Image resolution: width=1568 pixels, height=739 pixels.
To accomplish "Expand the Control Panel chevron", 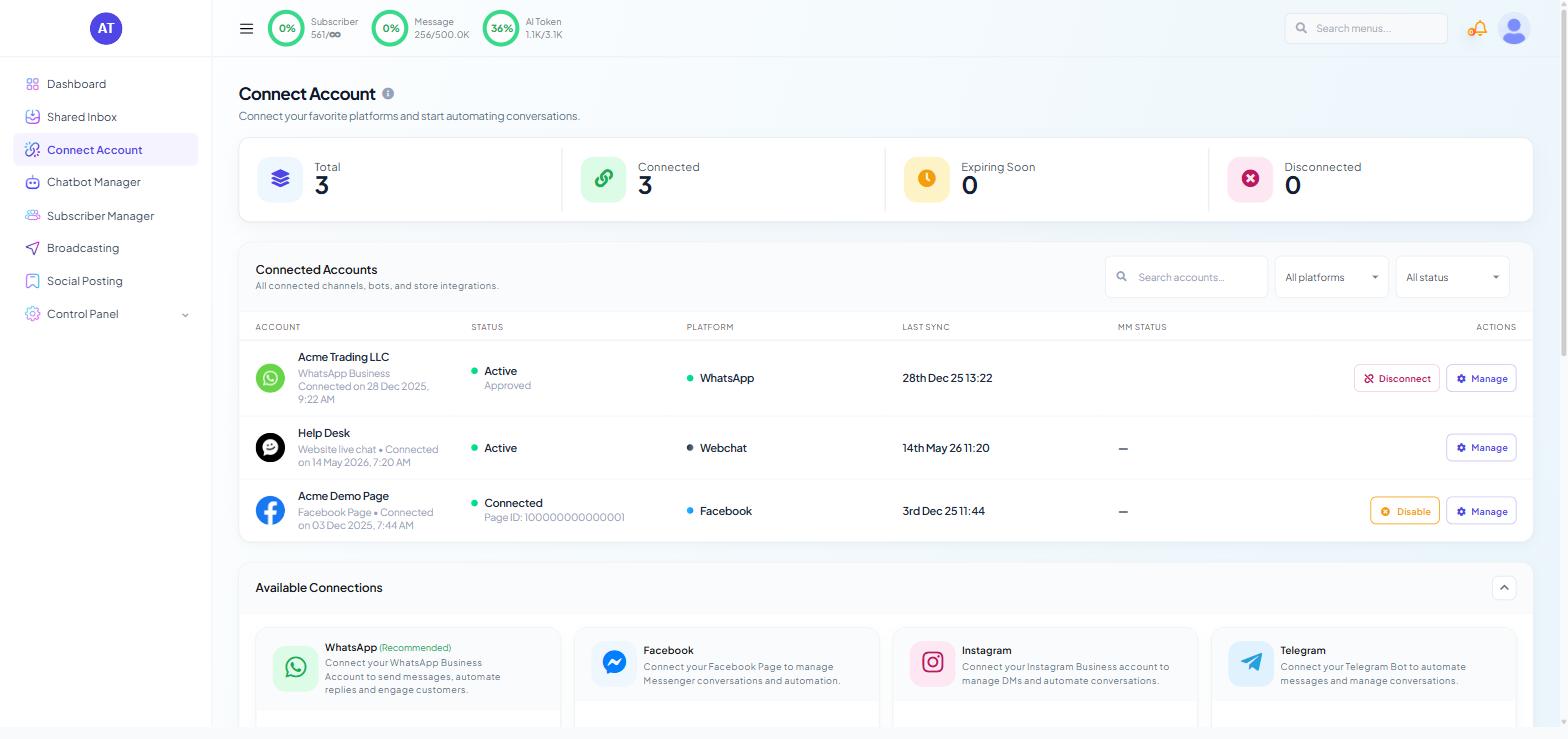I will (185, 315).
